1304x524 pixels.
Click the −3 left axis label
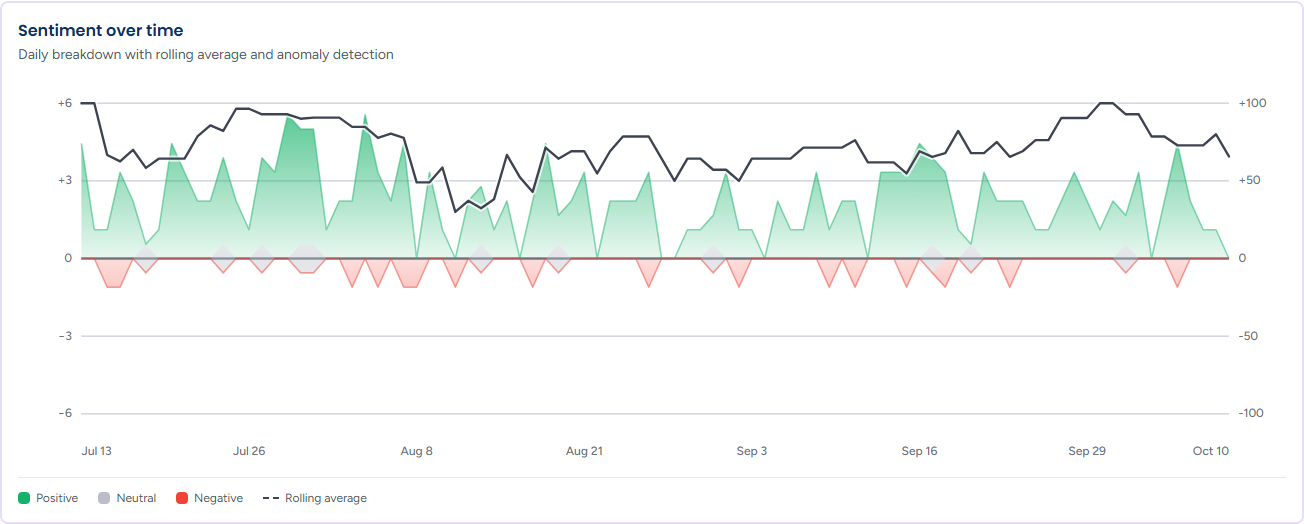pos(64,336)
